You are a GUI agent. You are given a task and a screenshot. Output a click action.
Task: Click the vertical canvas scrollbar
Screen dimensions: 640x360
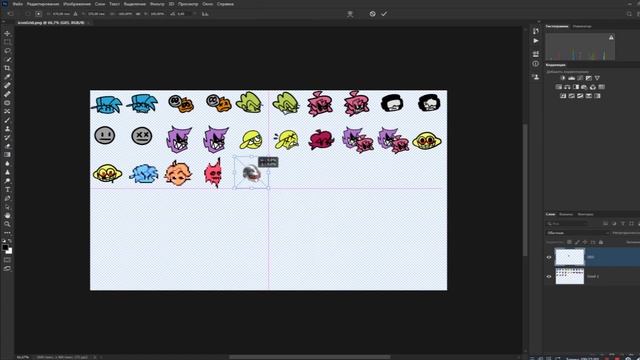pyautogui.click(x=525, y=190)
